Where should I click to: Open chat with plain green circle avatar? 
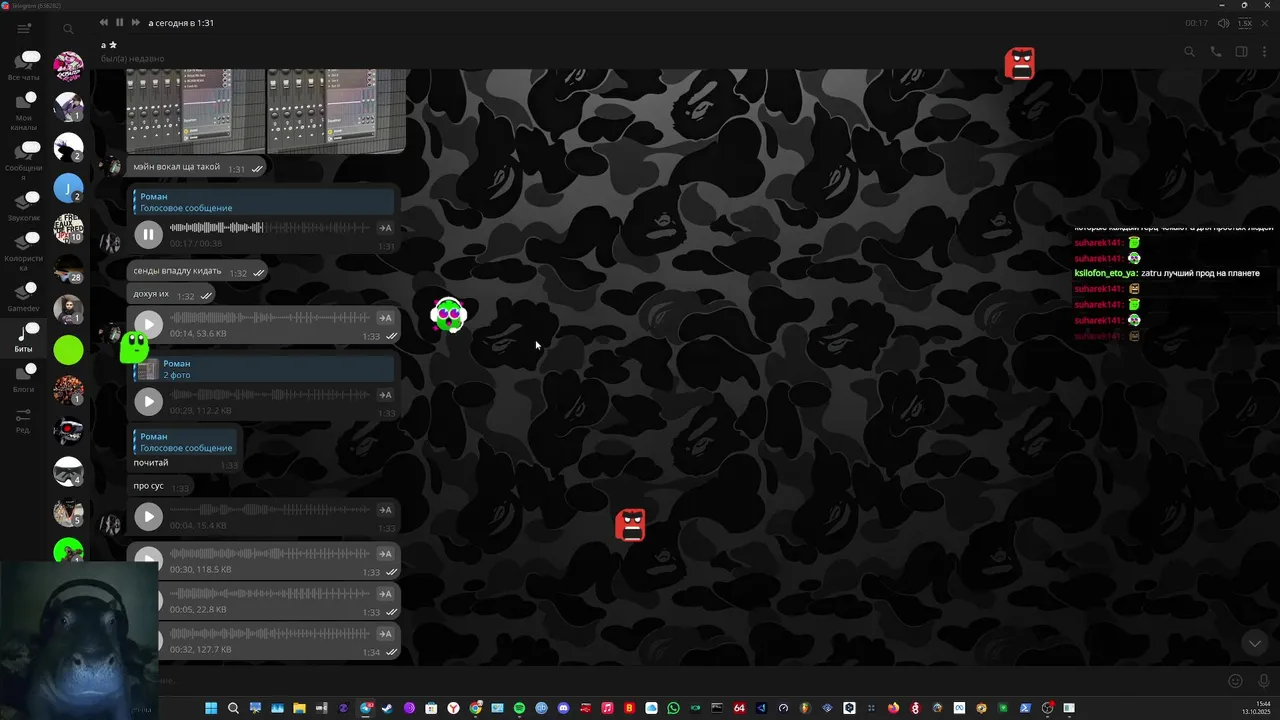[68, 350]
